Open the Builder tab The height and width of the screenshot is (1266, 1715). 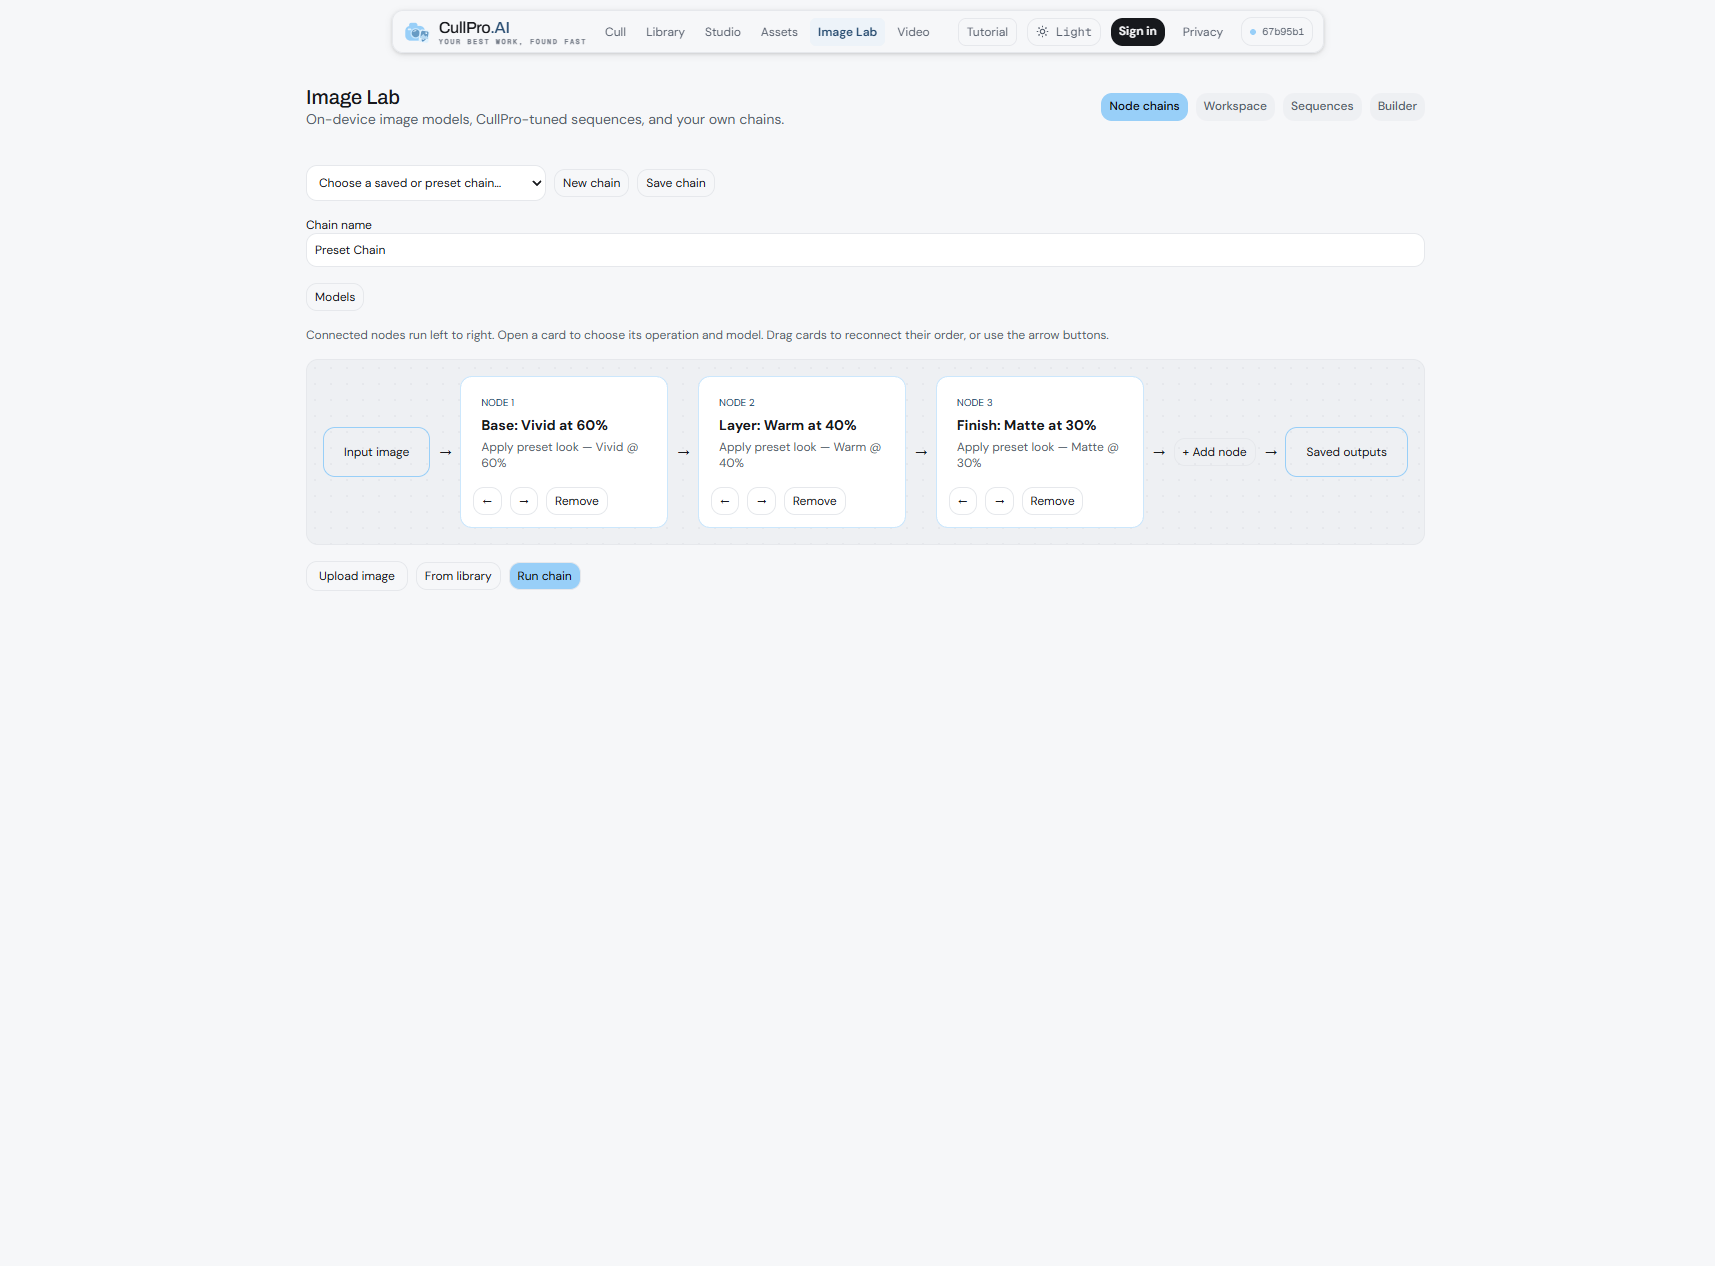tap(1397, 106)
